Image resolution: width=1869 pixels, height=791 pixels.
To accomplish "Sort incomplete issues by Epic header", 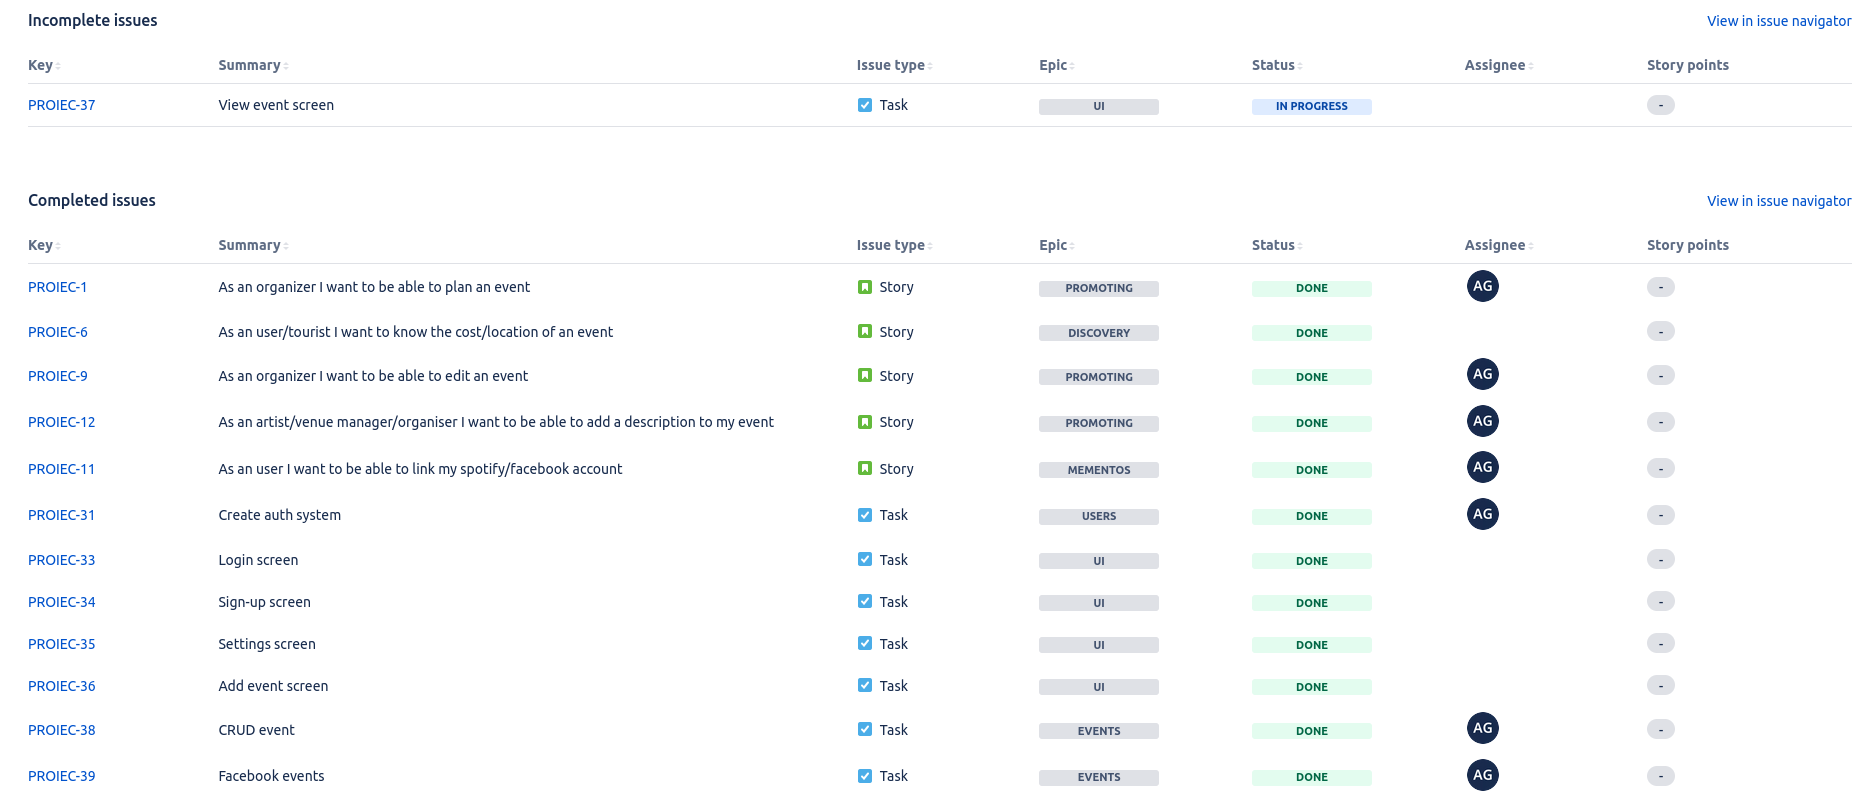I will click(x=1057, y=65).
